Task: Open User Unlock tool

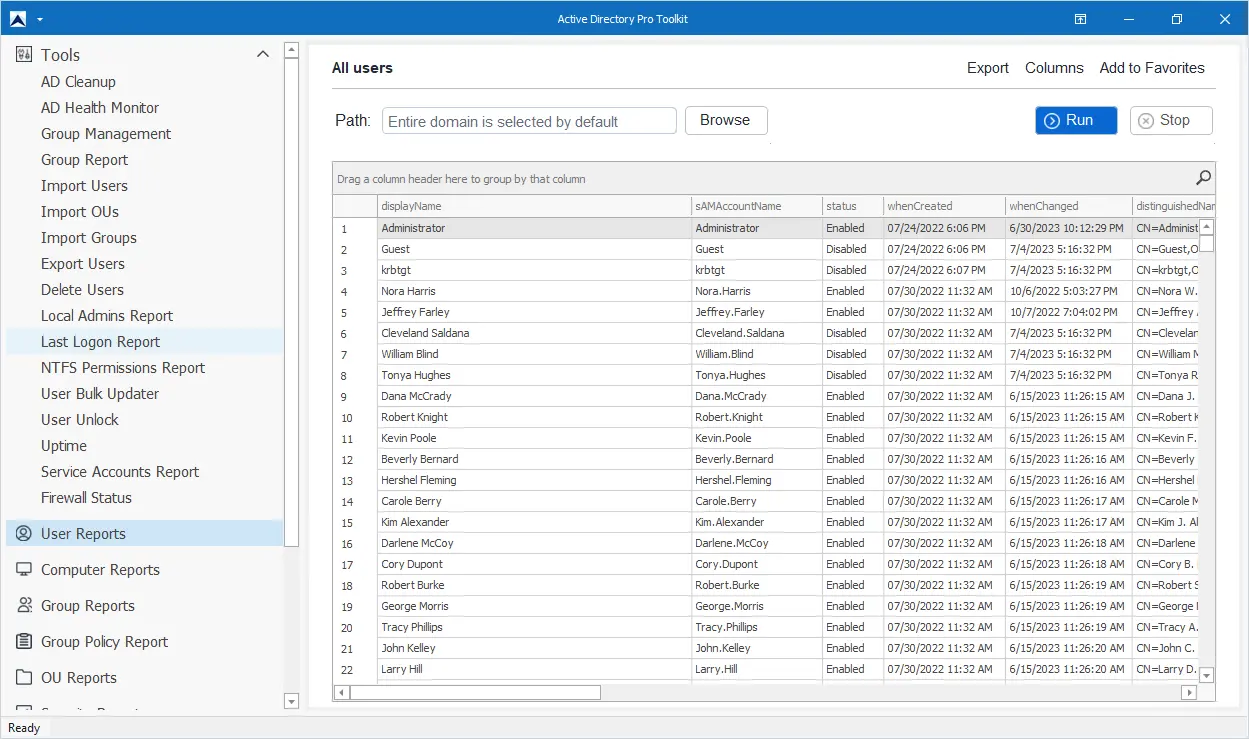Action: point(80,420)
